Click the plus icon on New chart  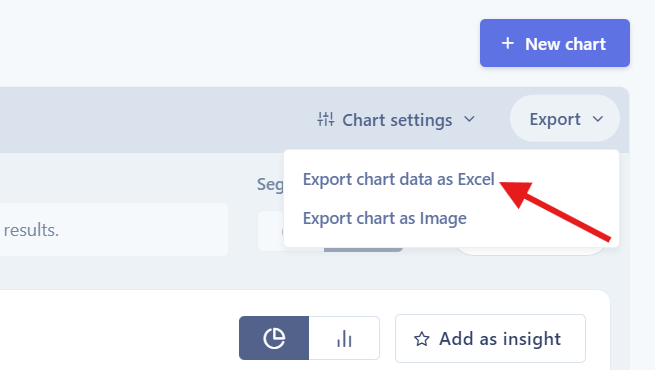[508, 43]
